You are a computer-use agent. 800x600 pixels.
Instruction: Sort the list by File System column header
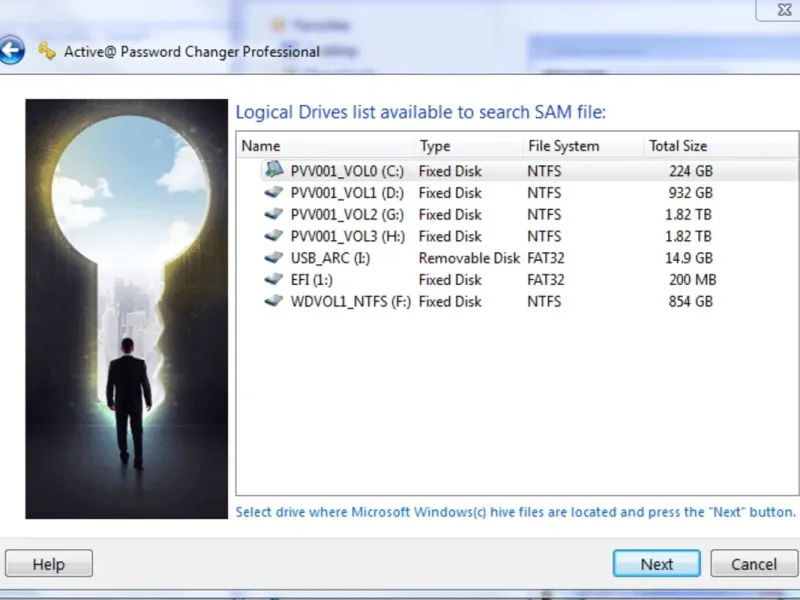[583, 146]
